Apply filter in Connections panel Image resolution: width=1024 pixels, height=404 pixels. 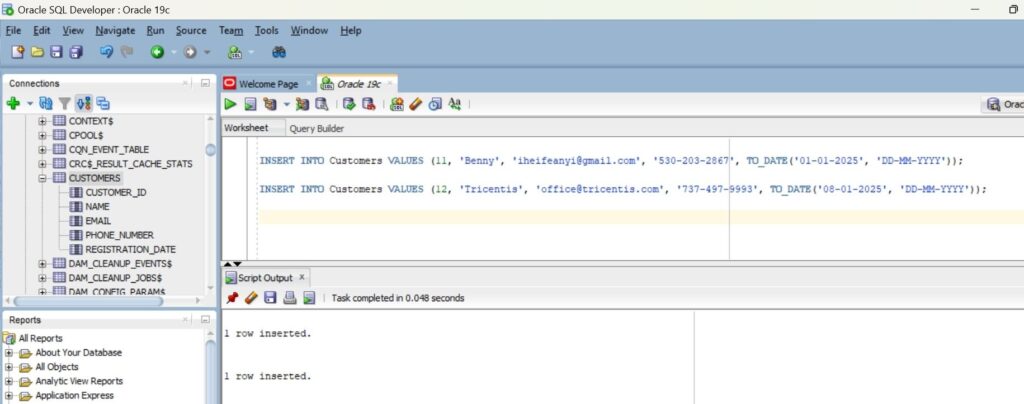(64, 103)
